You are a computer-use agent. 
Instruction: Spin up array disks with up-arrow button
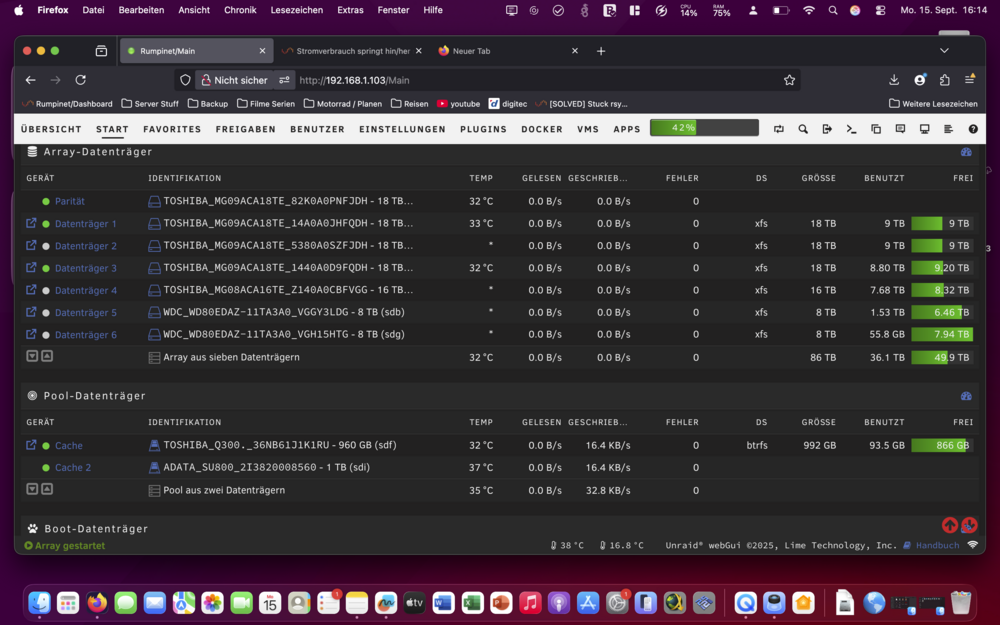[x=47, y=356]
